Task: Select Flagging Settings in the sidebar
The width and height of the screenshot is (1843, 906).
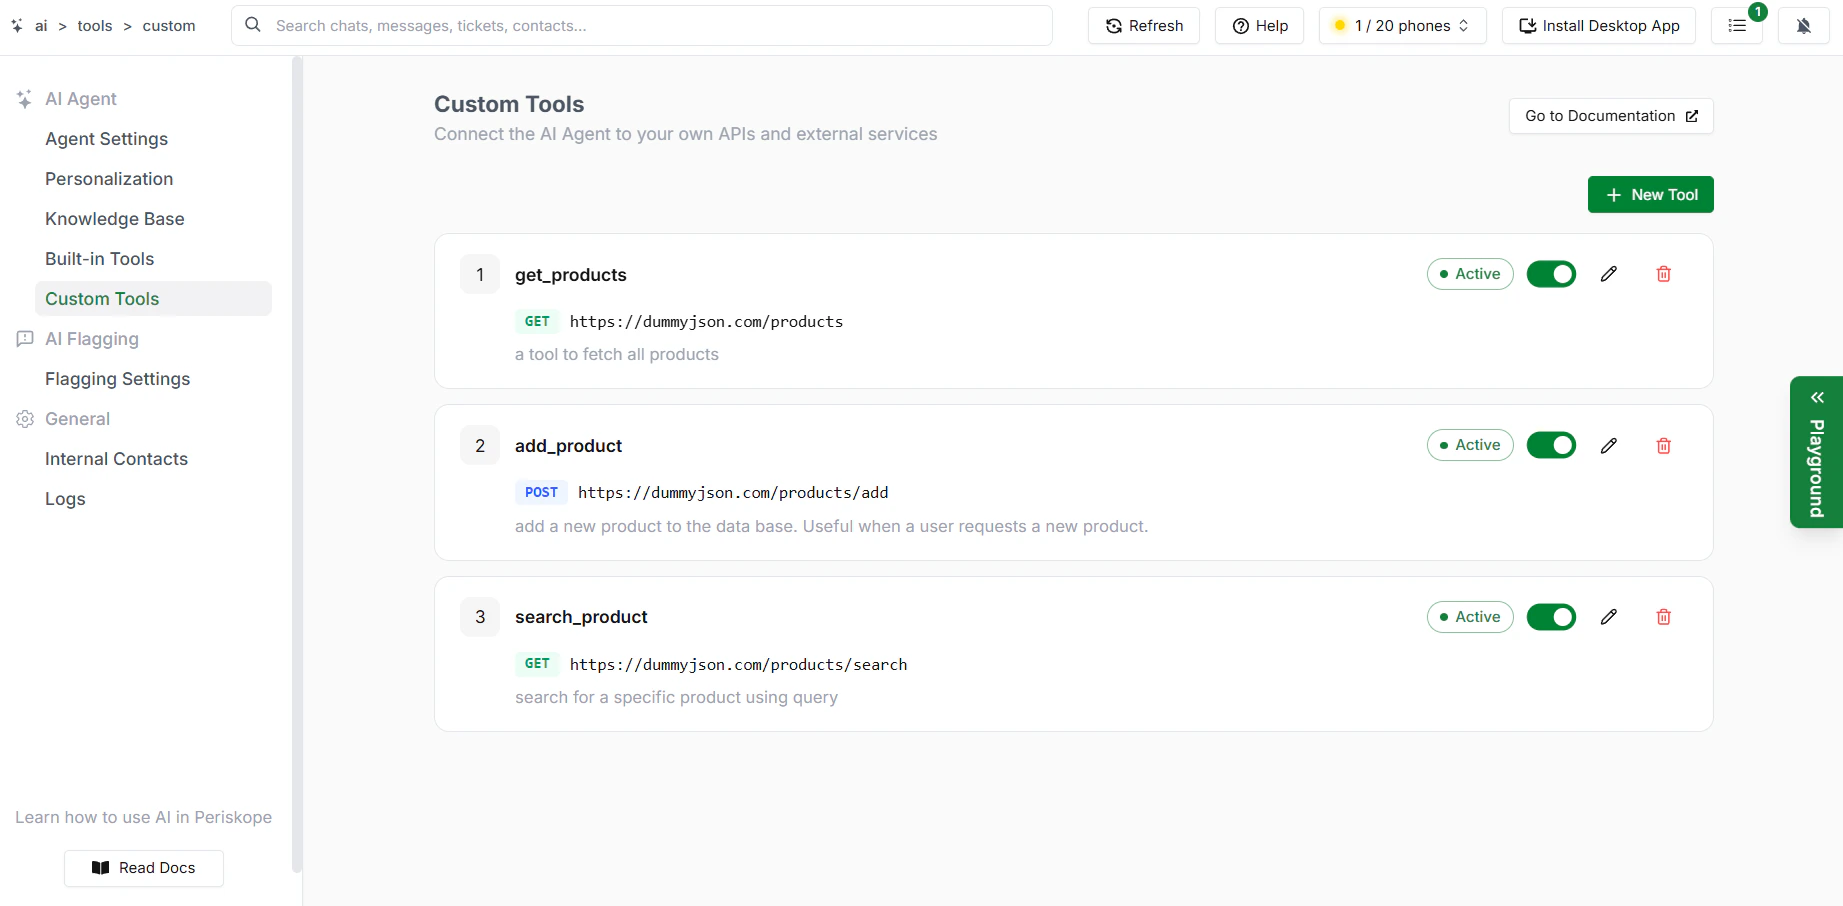Action: pos(117,379)
